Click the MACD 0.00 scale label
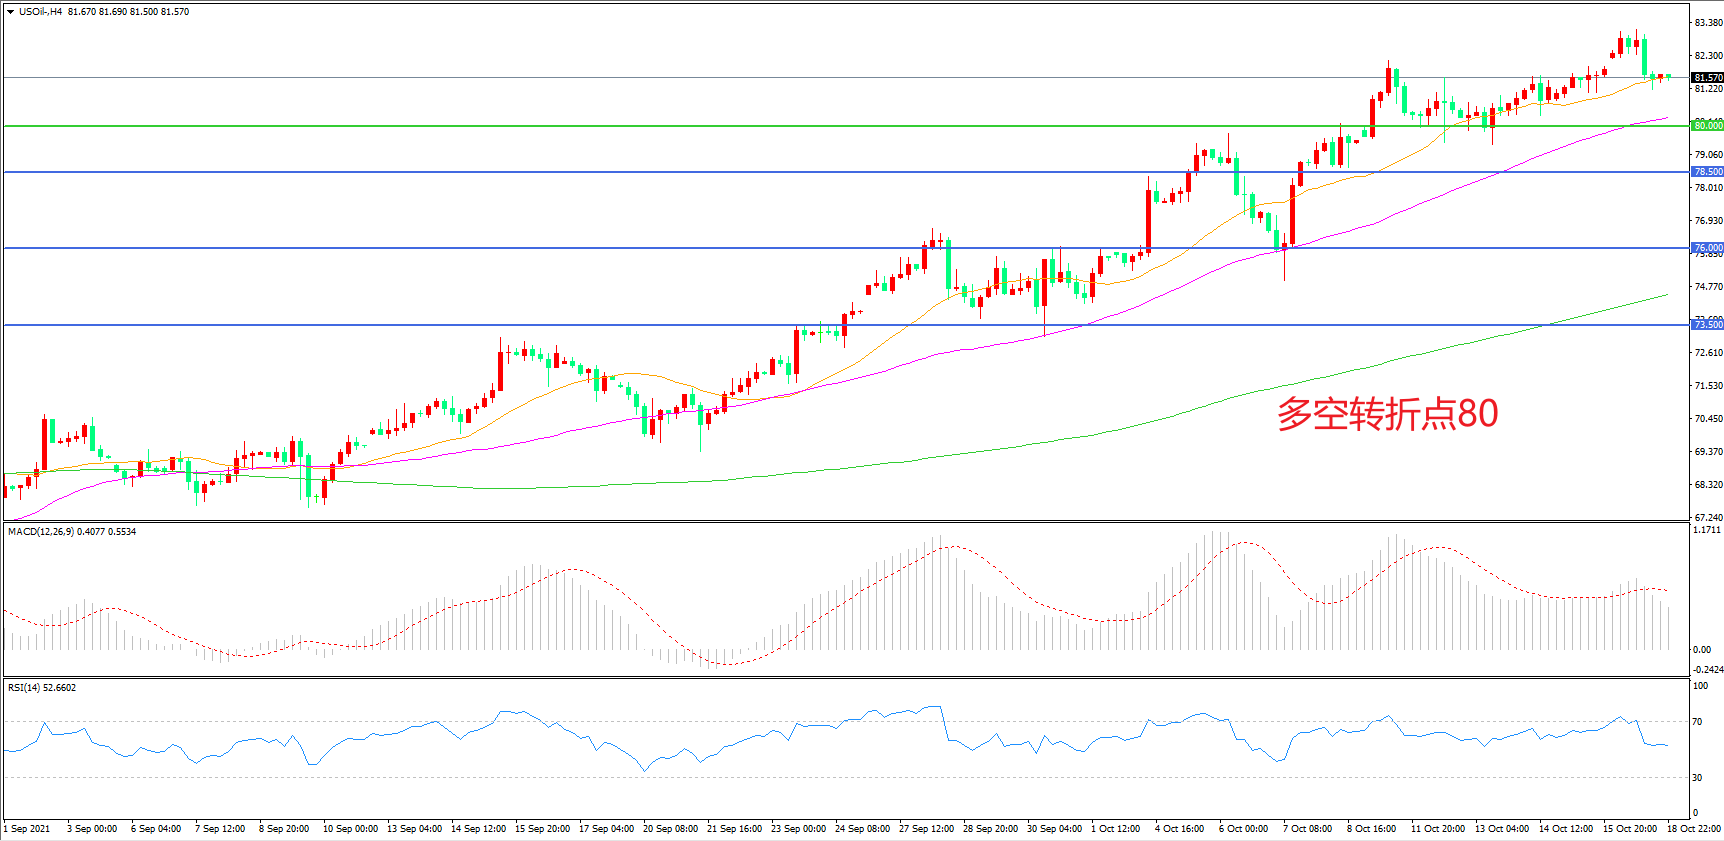Viewport: 1724px width, 841px height. tap(1701, 650)
